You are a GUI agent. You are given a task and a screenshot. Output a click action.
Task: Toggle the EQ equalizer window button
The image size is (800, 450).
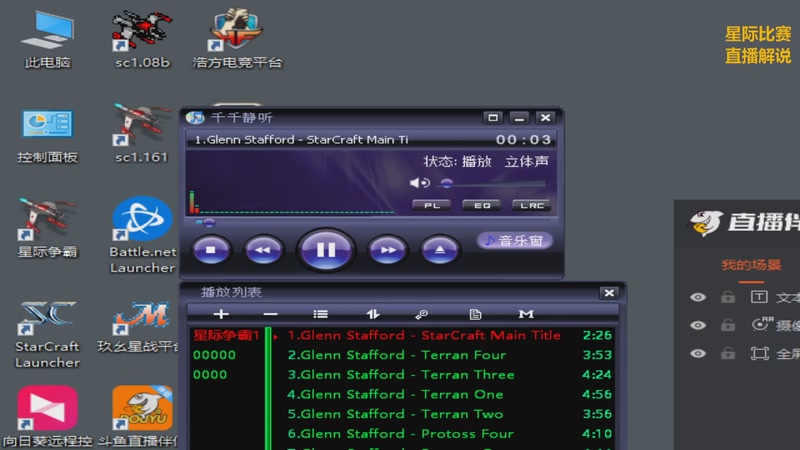point(482,205)
